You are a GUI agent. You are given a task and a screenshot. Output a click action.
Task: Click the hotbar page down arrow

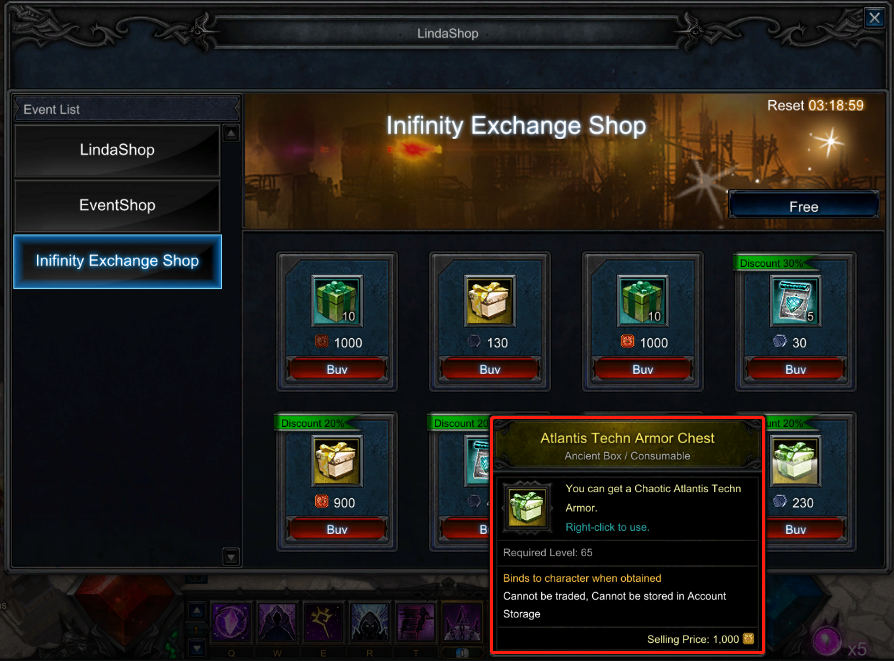(197, 648)
